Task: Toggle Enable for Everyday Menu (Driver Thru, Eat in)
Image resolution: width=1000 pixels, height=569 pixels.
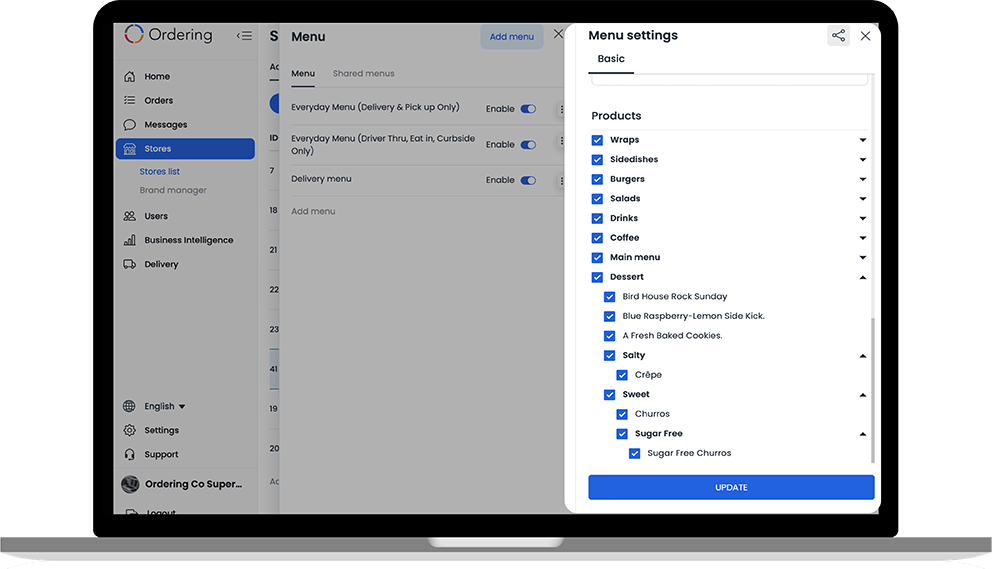Action: [528, 145]
